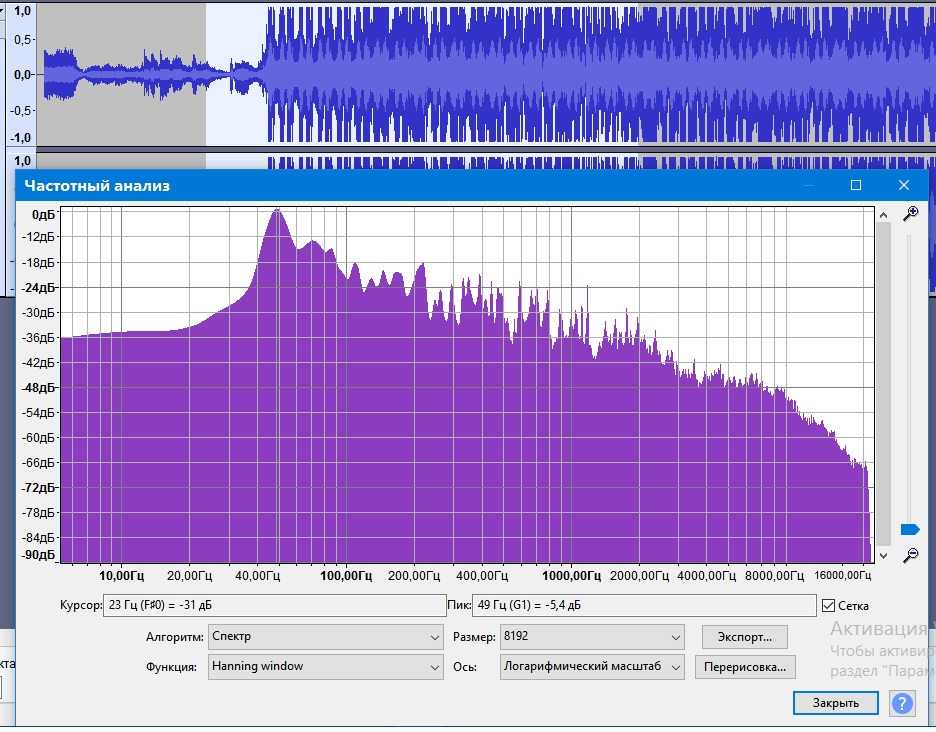Open the Алгоритм dropdown showing Спектр
The width and height of the screenshot is (936, 732).
[x=325, y=637]
